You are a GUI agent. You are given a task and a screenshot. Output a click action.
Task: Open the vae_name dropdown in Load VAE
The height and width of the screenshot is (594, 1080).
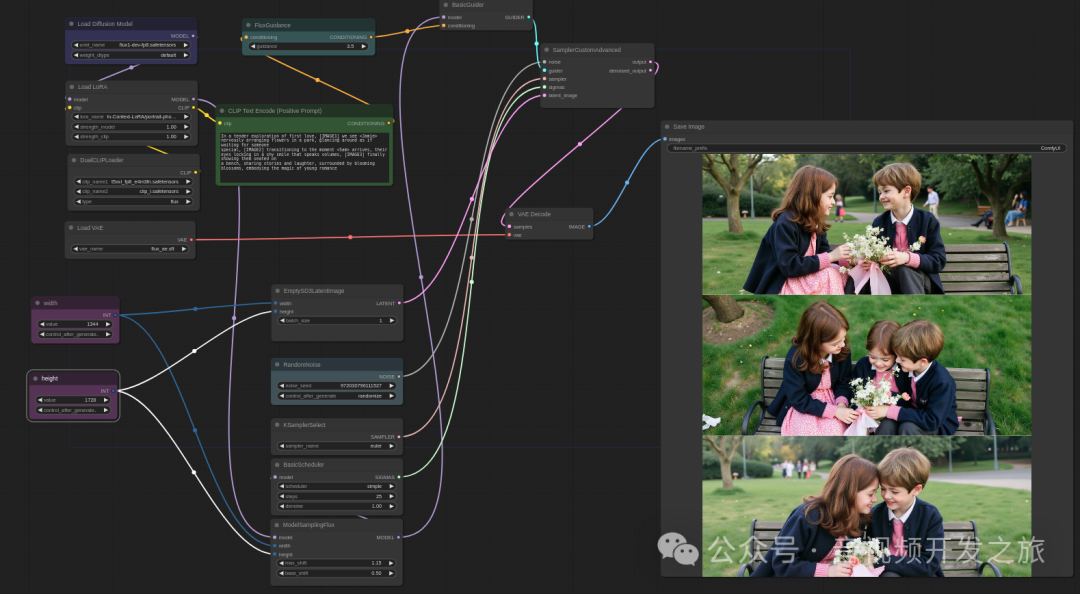[130, 249]
